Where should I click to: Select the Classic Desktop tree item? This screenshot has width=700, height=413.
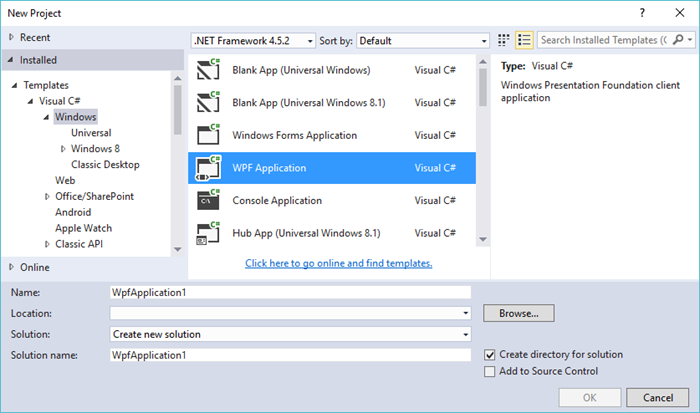pyautogui.click(x=105, y=164)
